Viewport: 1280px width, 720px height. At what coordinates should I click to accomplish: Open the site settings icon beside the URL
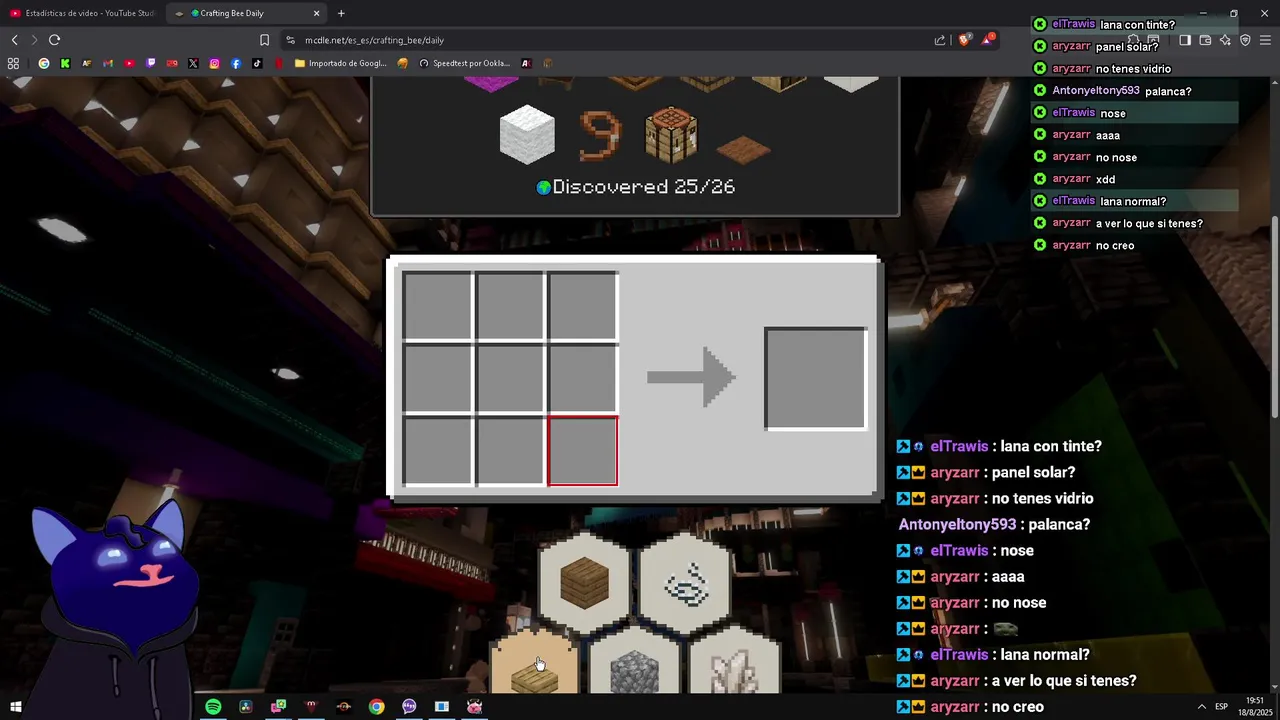290,40
